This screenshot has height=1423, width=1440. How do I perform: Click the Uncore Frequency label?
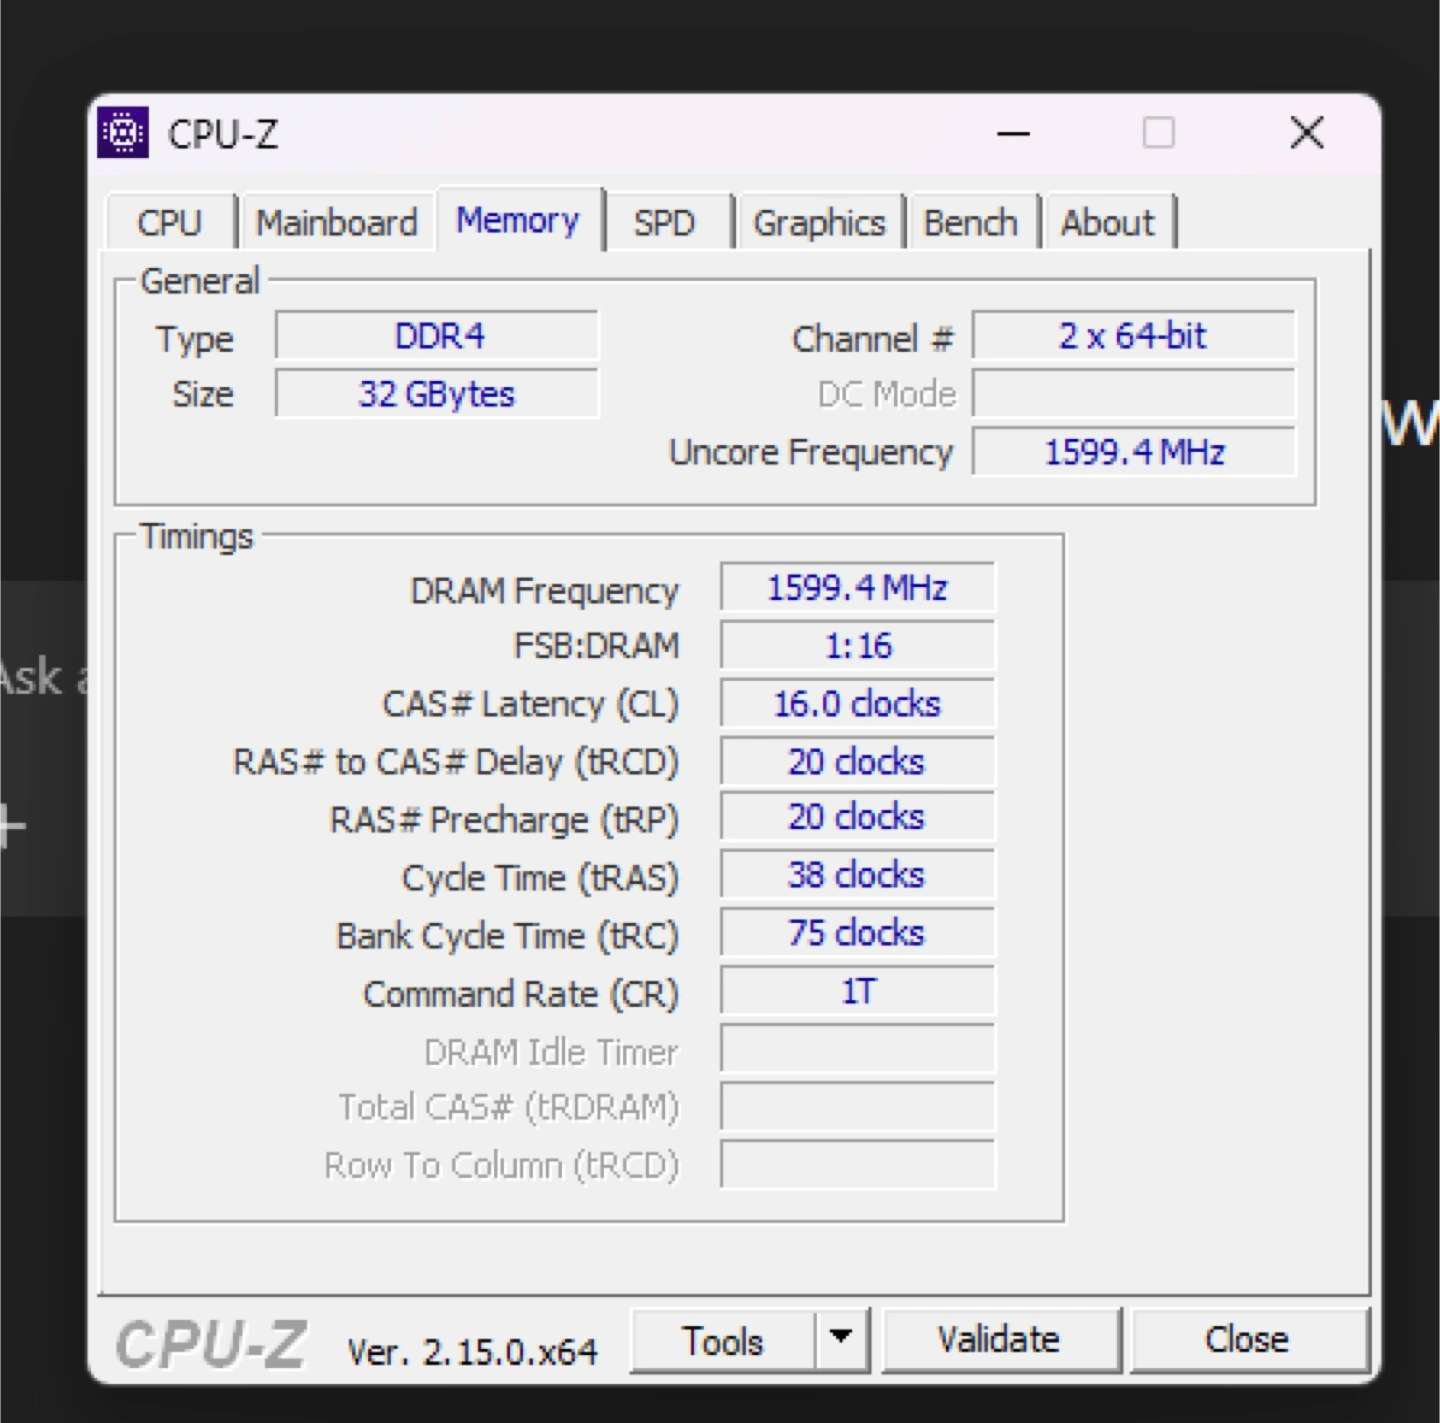pyautogui.click(x=811, y=453)
